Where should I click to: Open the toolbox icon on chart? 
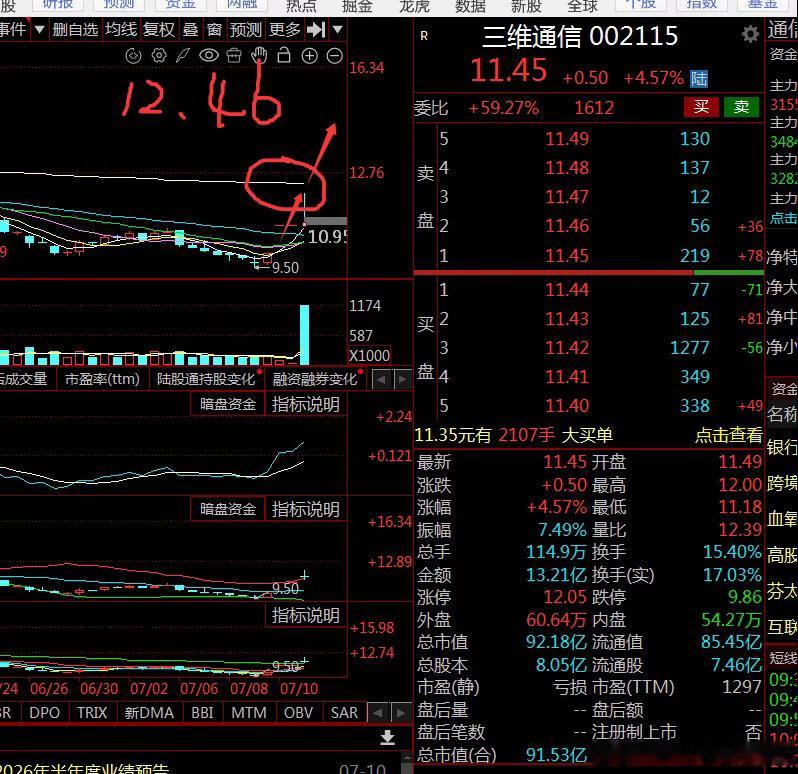click(x=234, y=55)
